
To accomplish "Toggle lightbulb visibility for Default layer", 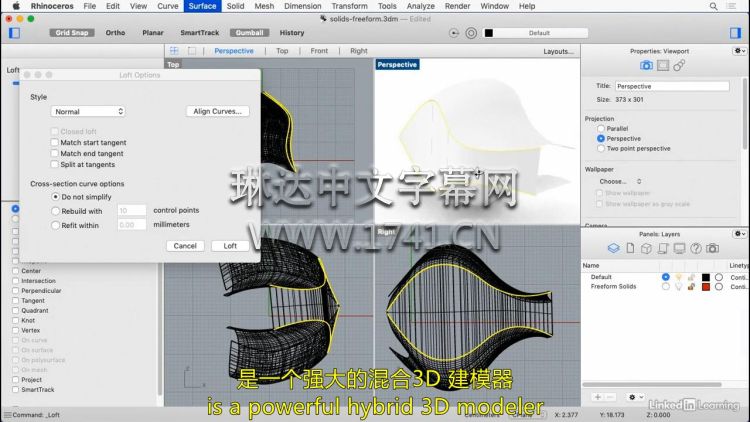I will (678, 277).
